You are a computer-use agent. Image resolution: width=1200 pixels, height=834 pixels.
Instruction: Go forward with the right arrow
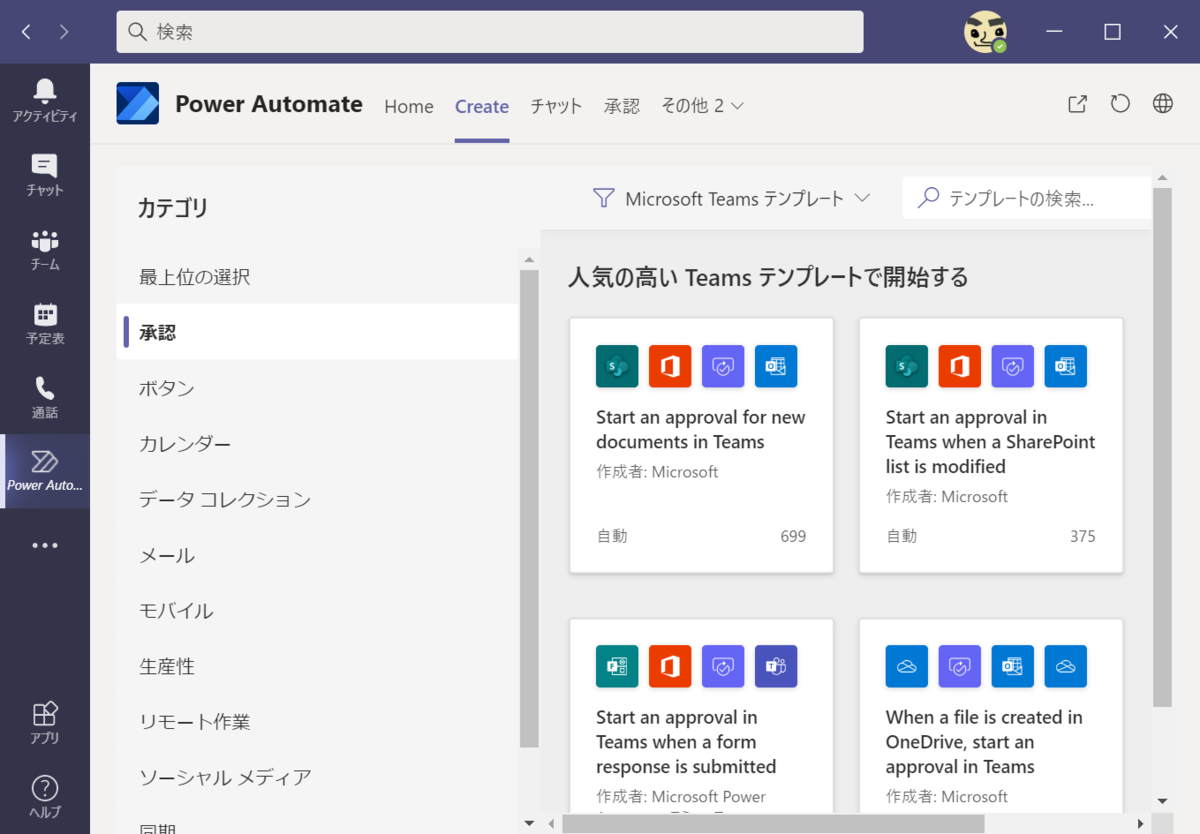(64, 32)
